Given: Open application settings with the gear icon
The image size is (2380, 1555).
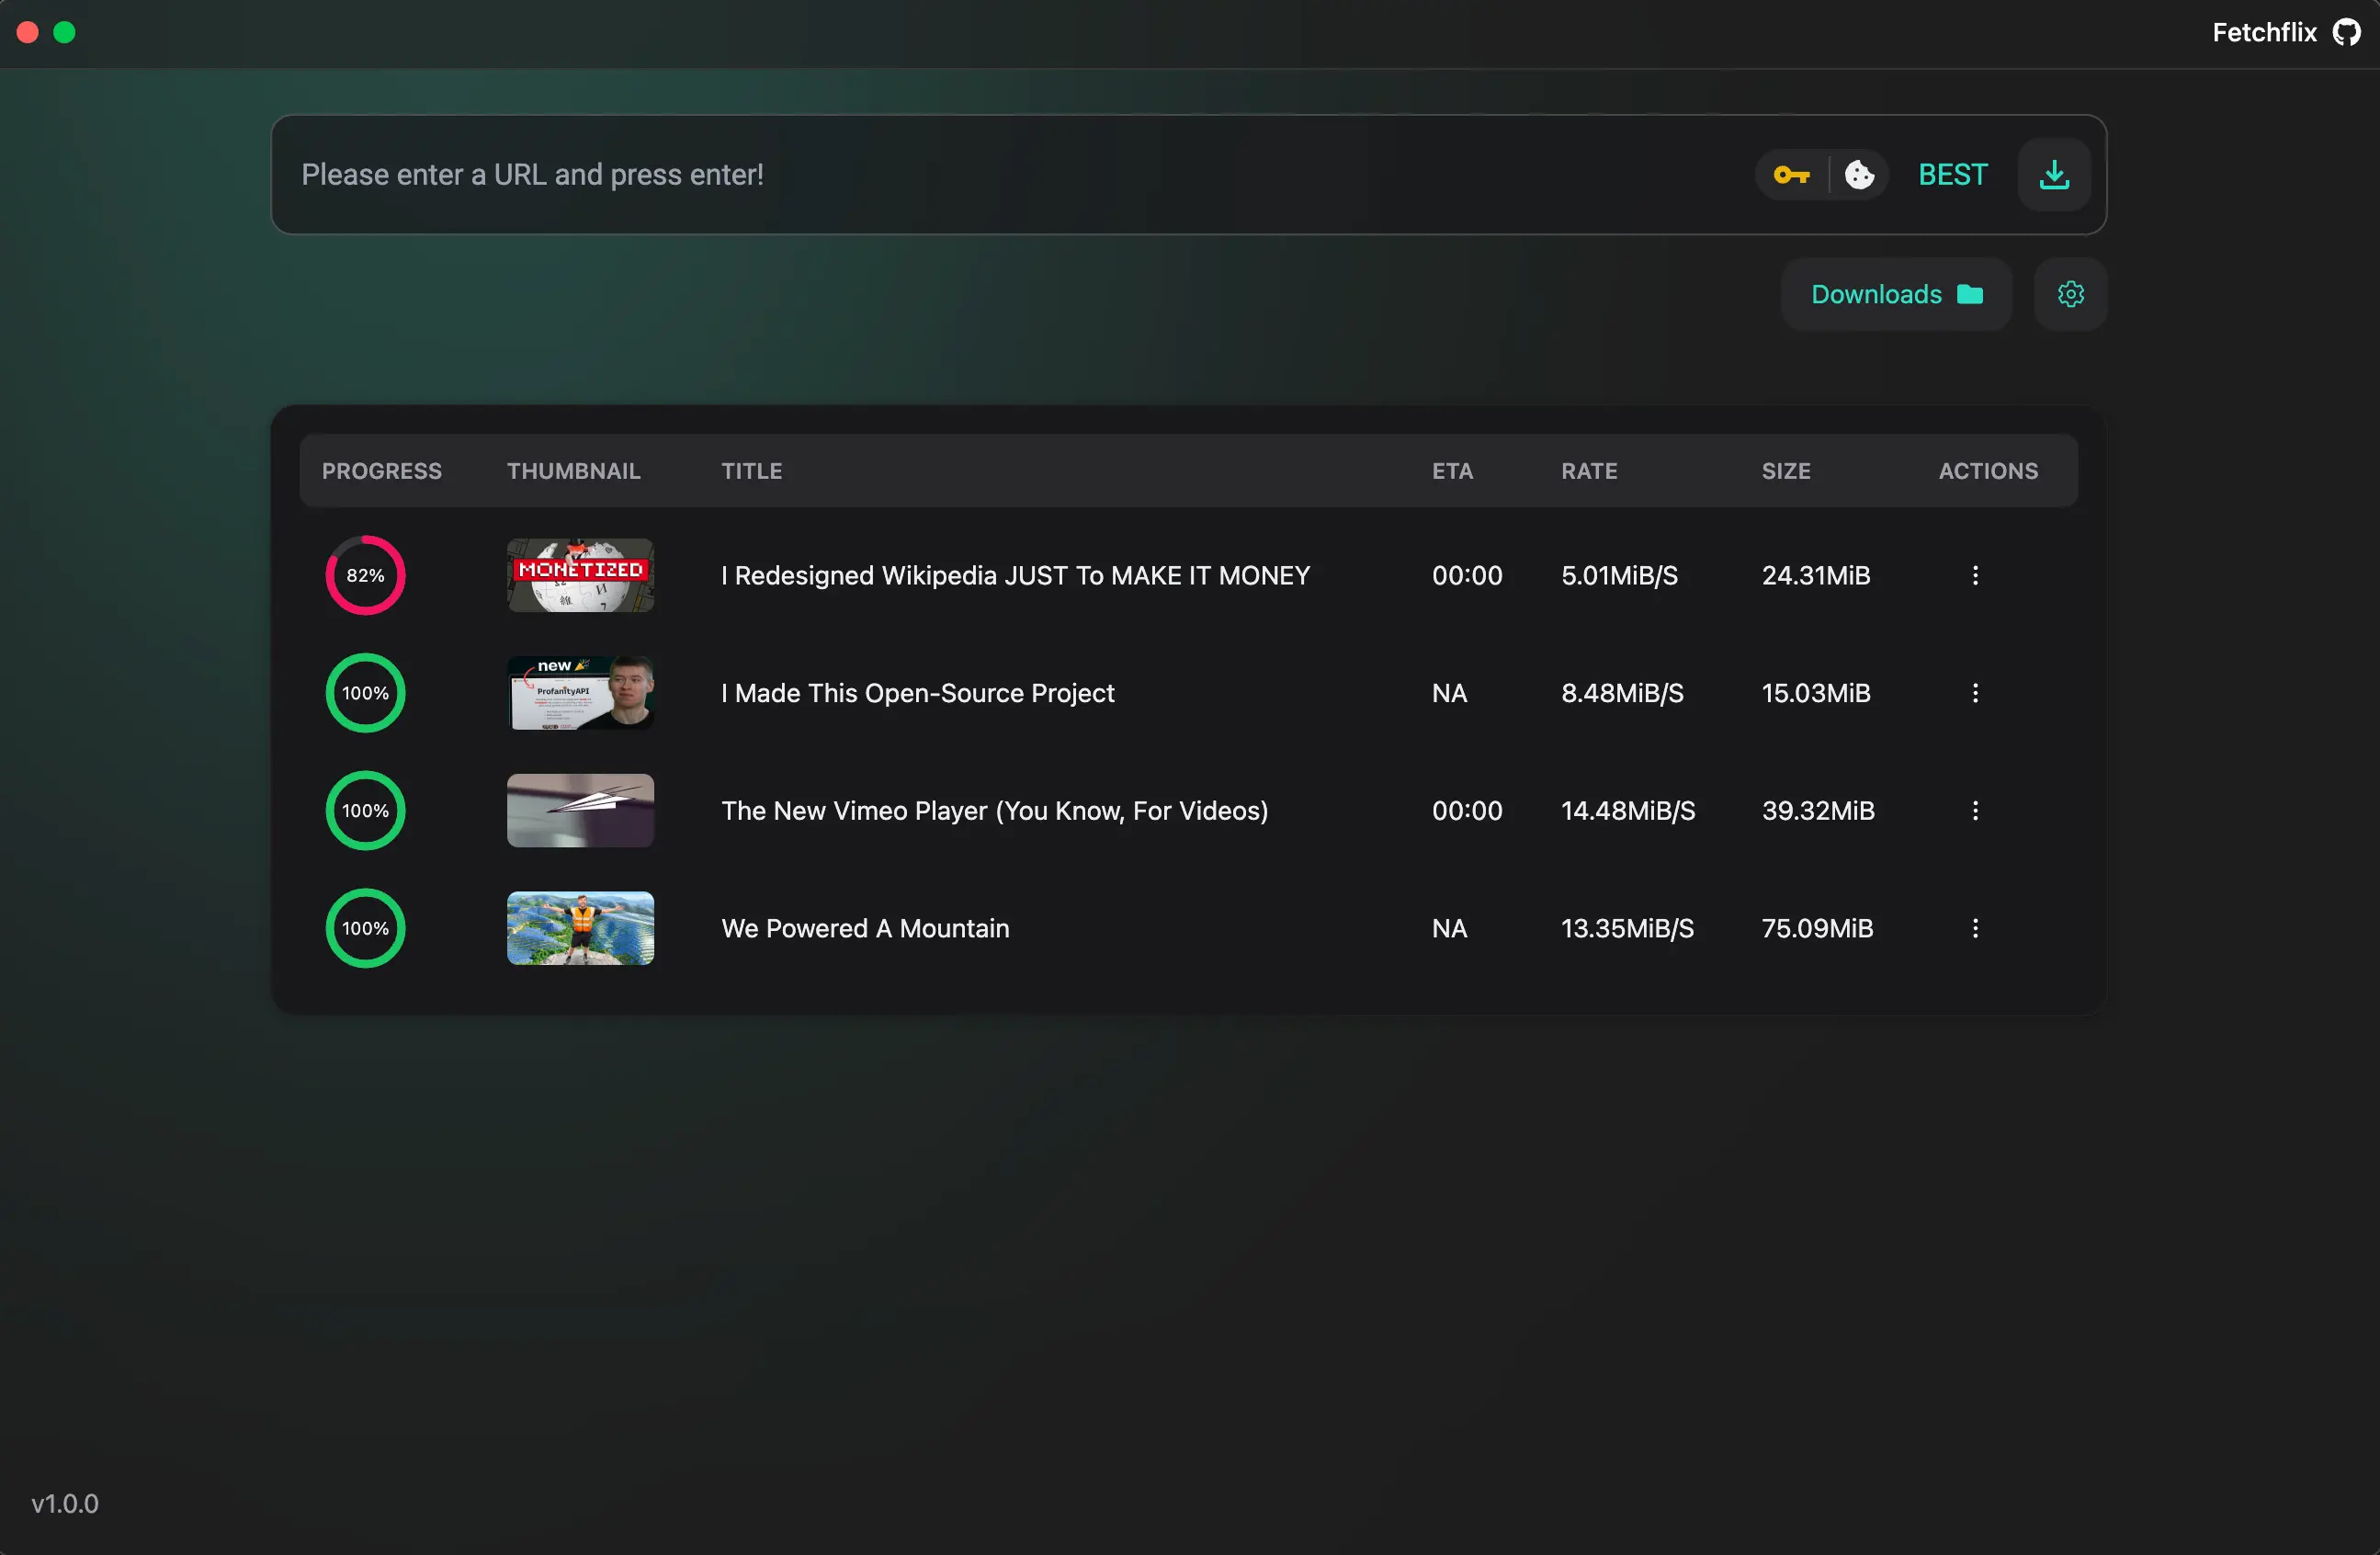Looking at the screenshot, I should tap(2070, 293).
